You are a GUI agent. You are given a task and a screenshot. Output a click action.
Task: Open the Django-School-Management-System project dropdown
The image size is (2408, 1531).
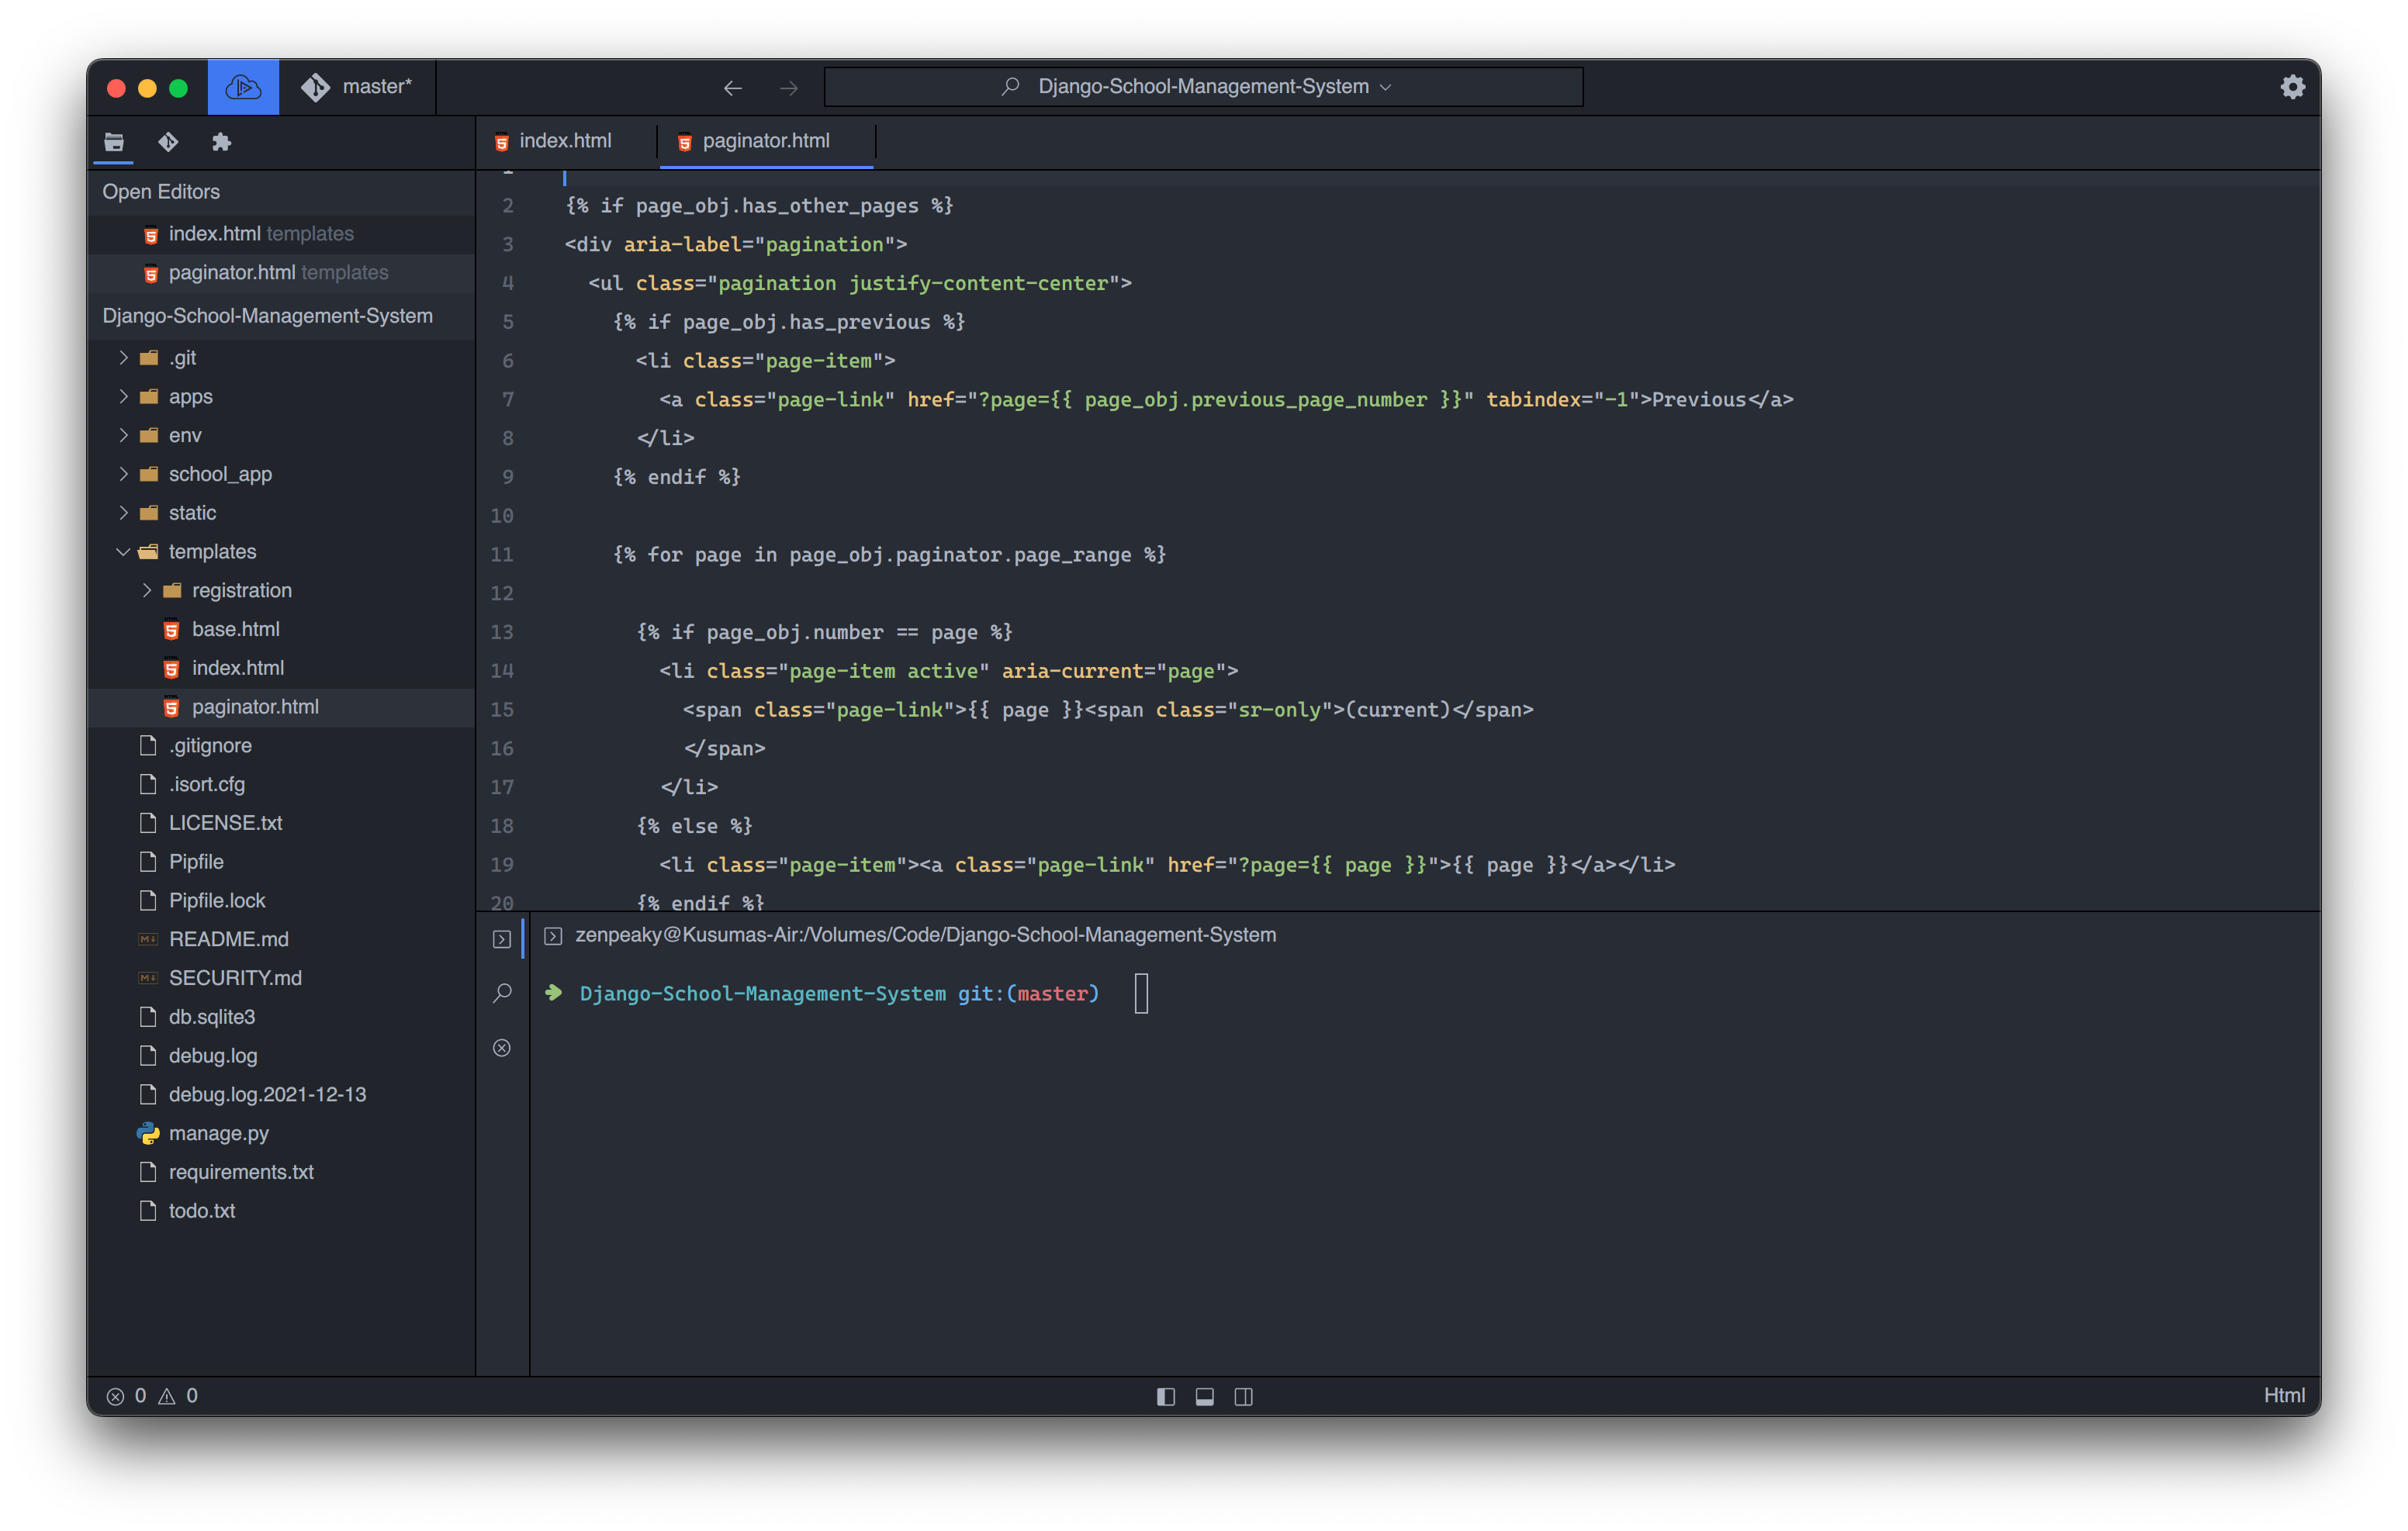(x=1386, y=87)
